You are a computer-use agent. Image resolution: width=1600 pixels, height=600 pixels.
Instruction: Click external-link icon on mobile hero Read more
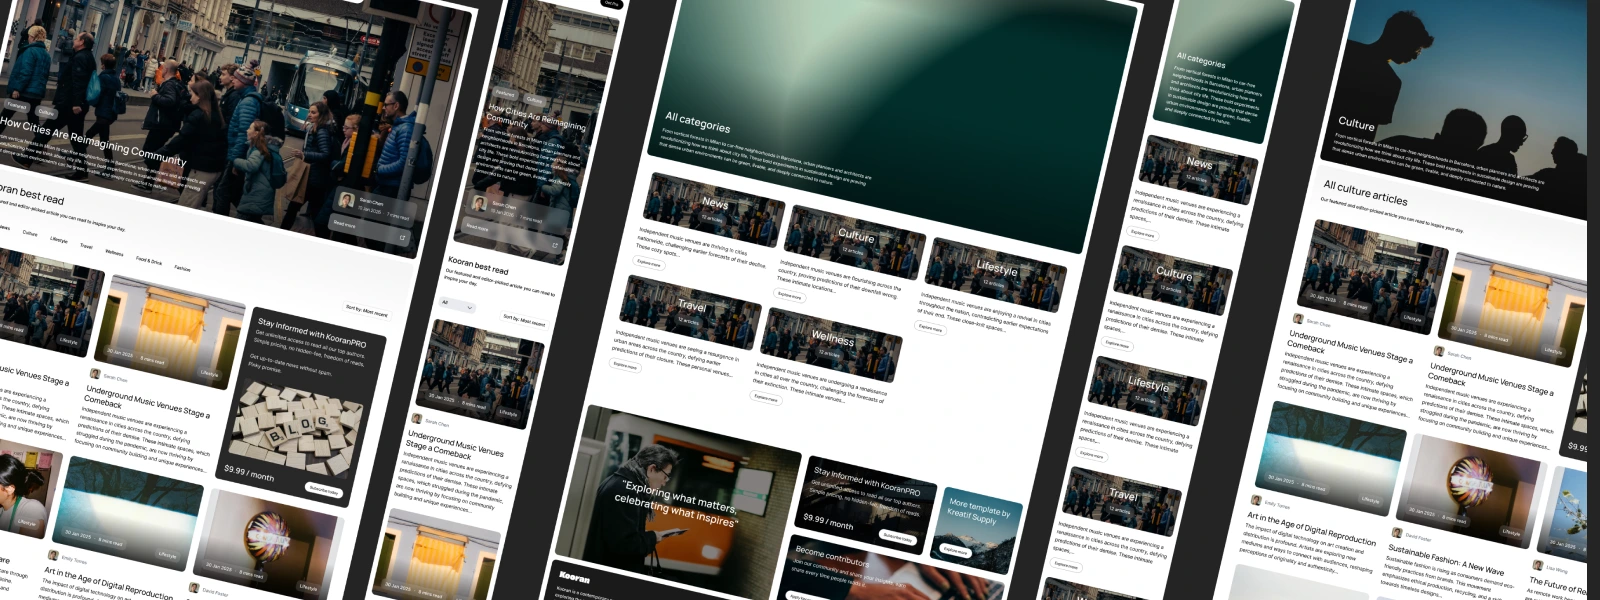click(554, 245)
